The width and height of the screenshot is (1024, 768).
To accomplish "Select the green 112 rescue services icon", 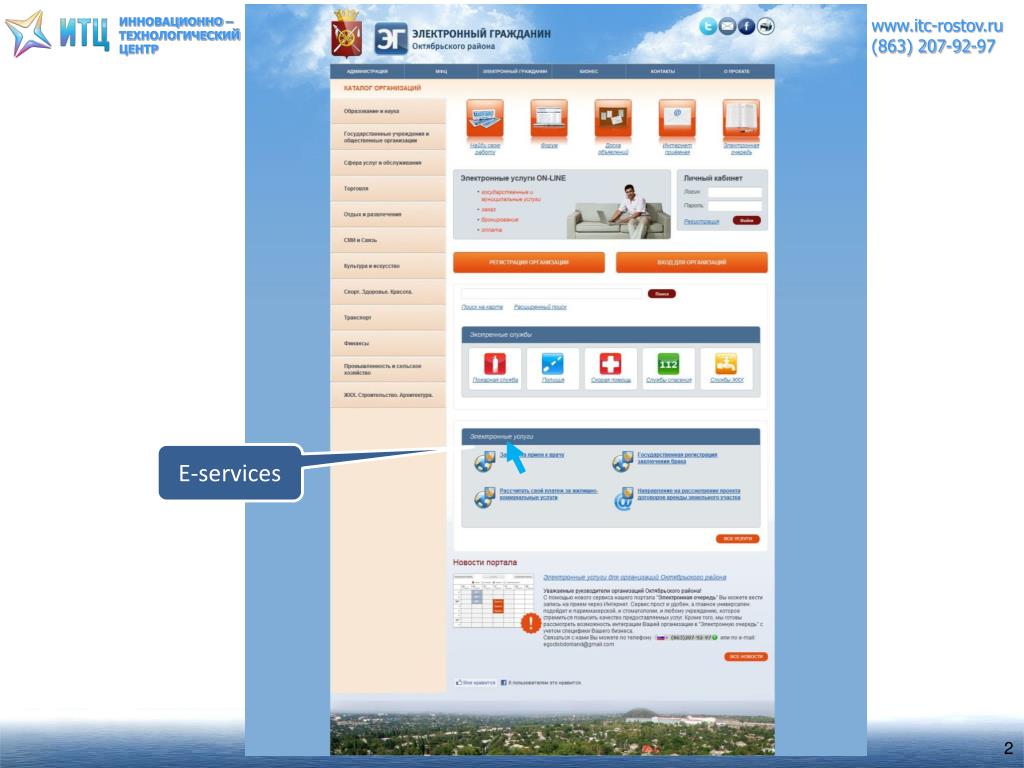I will click(x=668, y=363).
